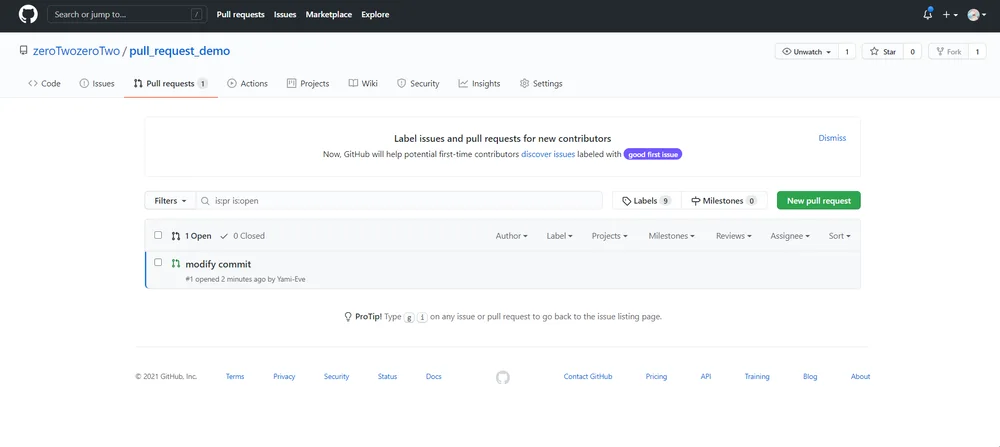Dismiss the new contributors banner
This screenshot has width=1000, height=447.
tap(832, 138)
